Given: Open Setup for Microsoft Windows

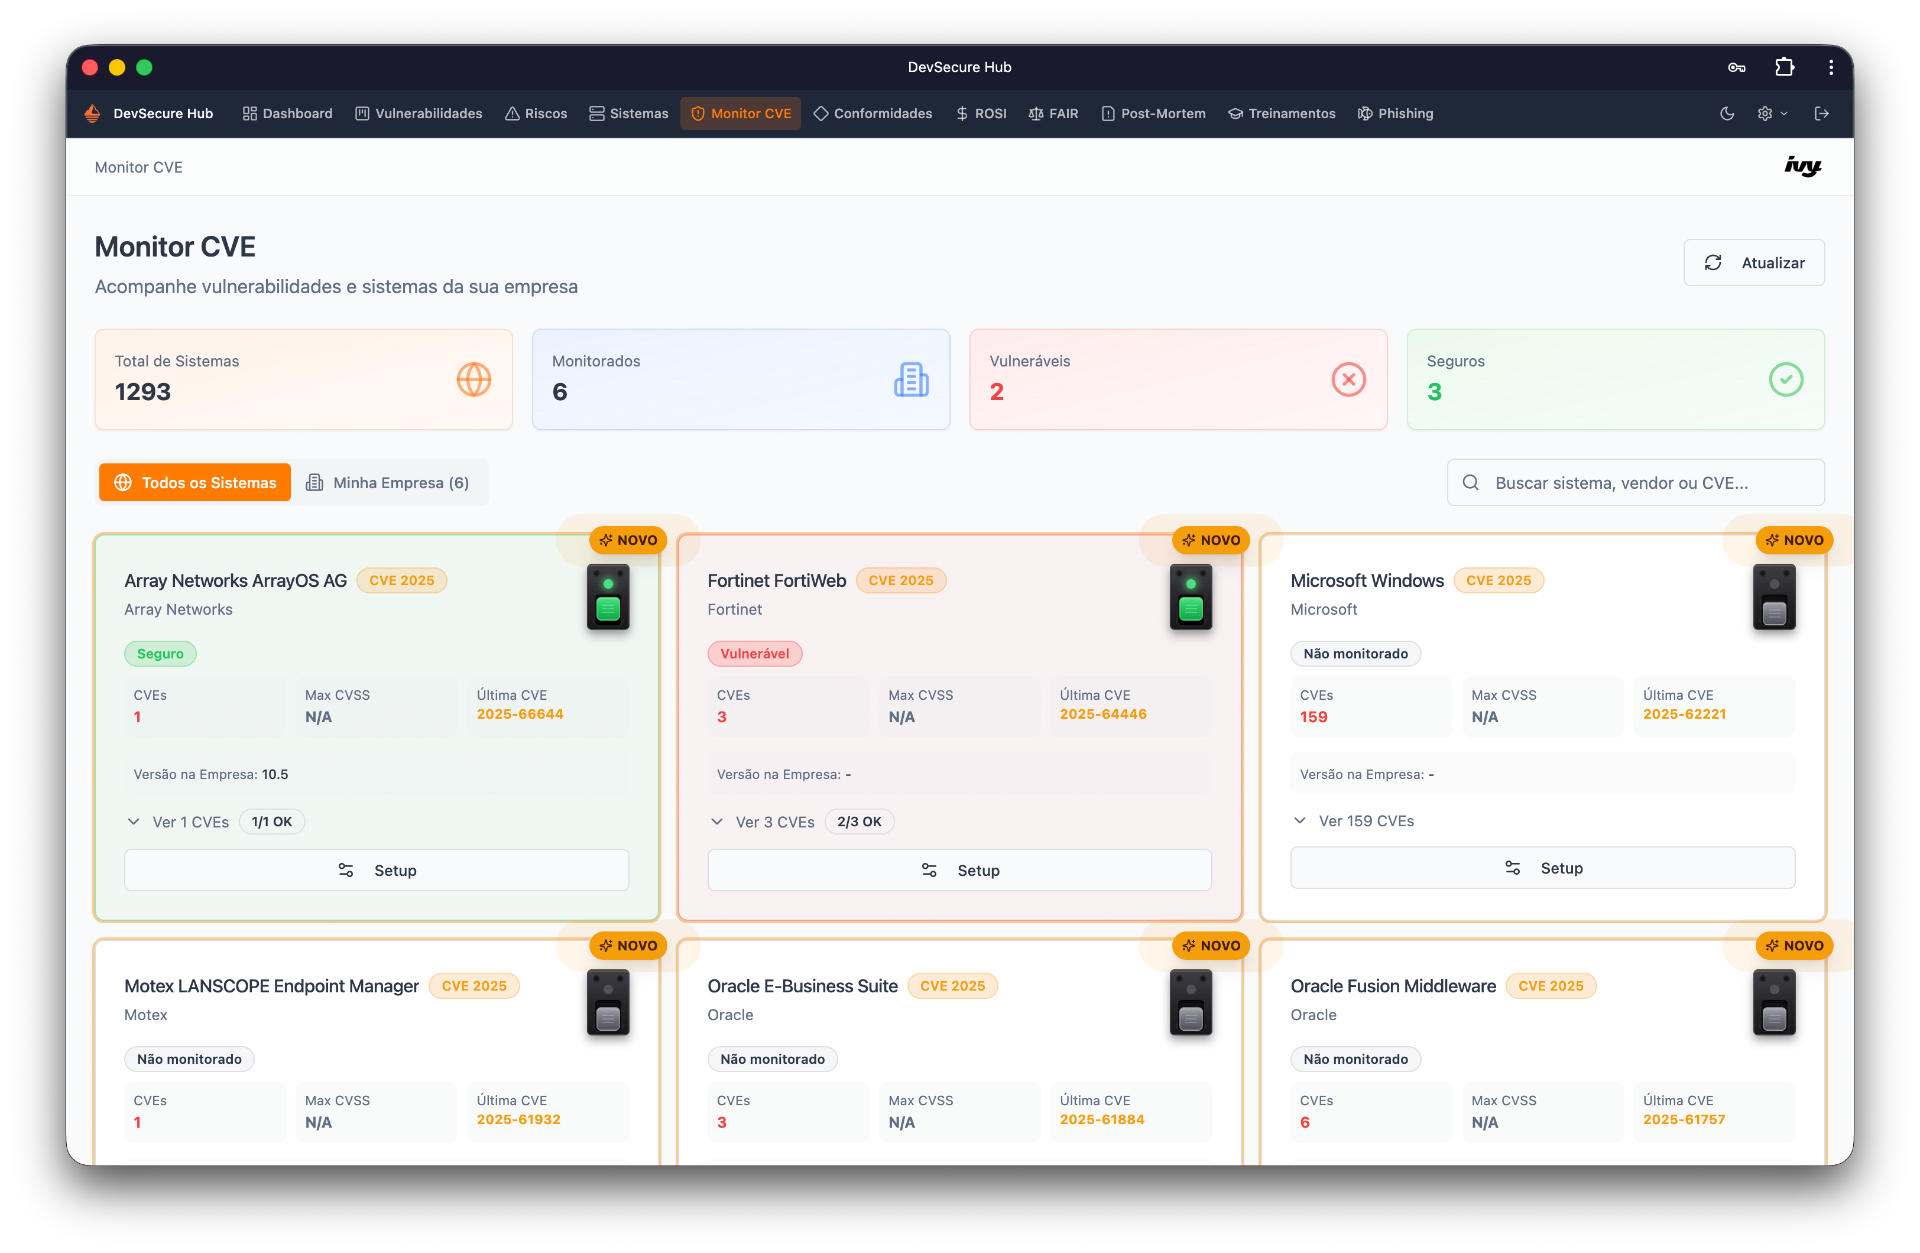Looking at the screenshot, I should [1543, 869].
